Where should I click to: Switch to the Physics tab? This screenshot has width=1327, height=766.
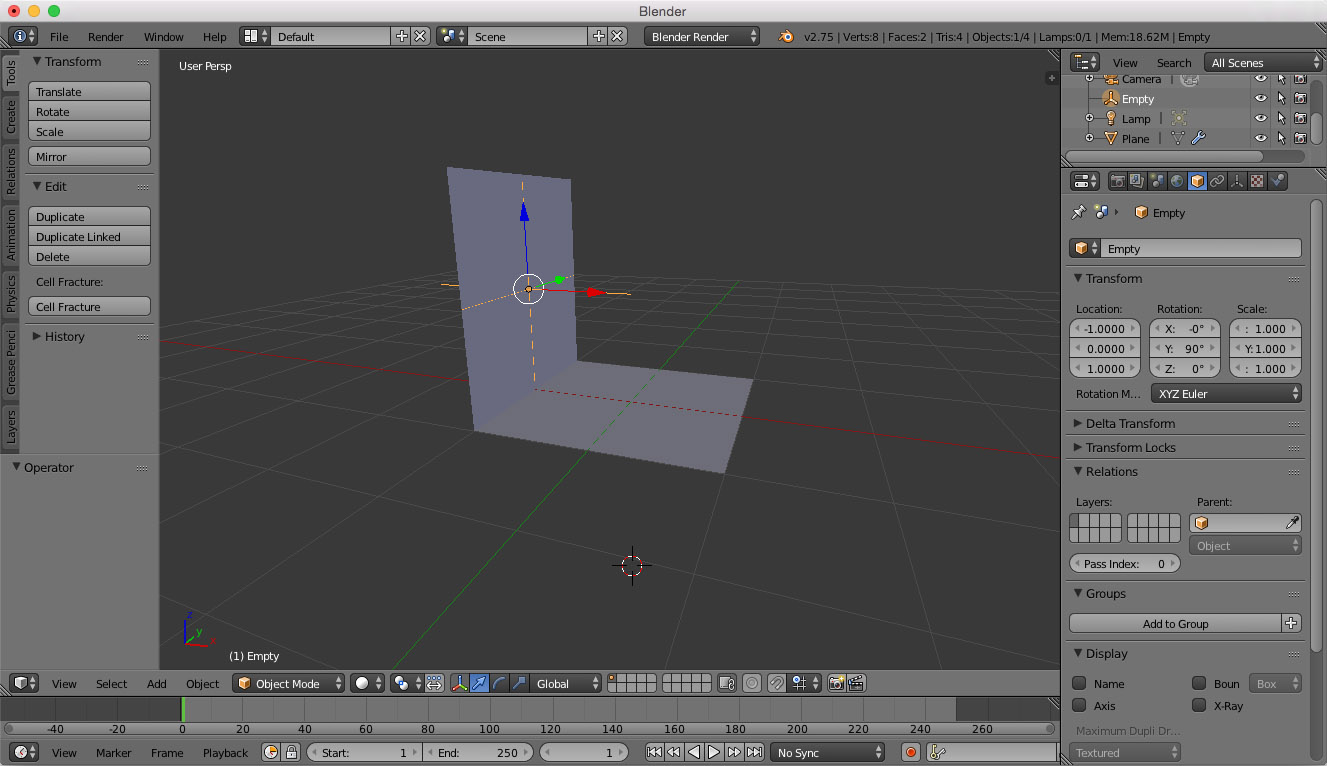click(x=11, y=294)
